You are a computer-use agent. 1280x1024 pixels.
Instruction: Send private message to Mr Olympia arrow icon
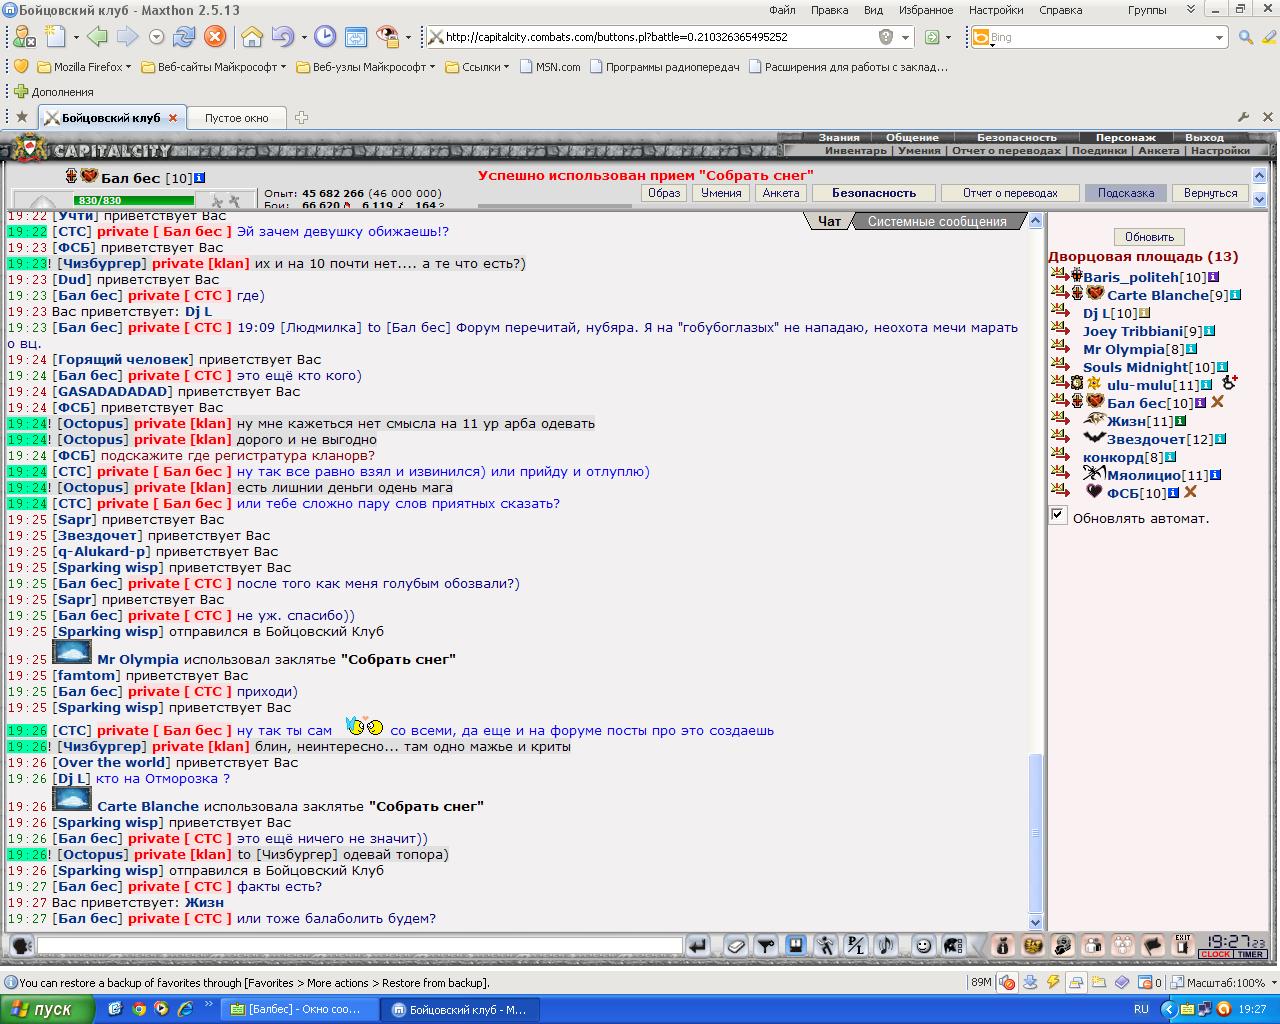[x=1059, y=348]
